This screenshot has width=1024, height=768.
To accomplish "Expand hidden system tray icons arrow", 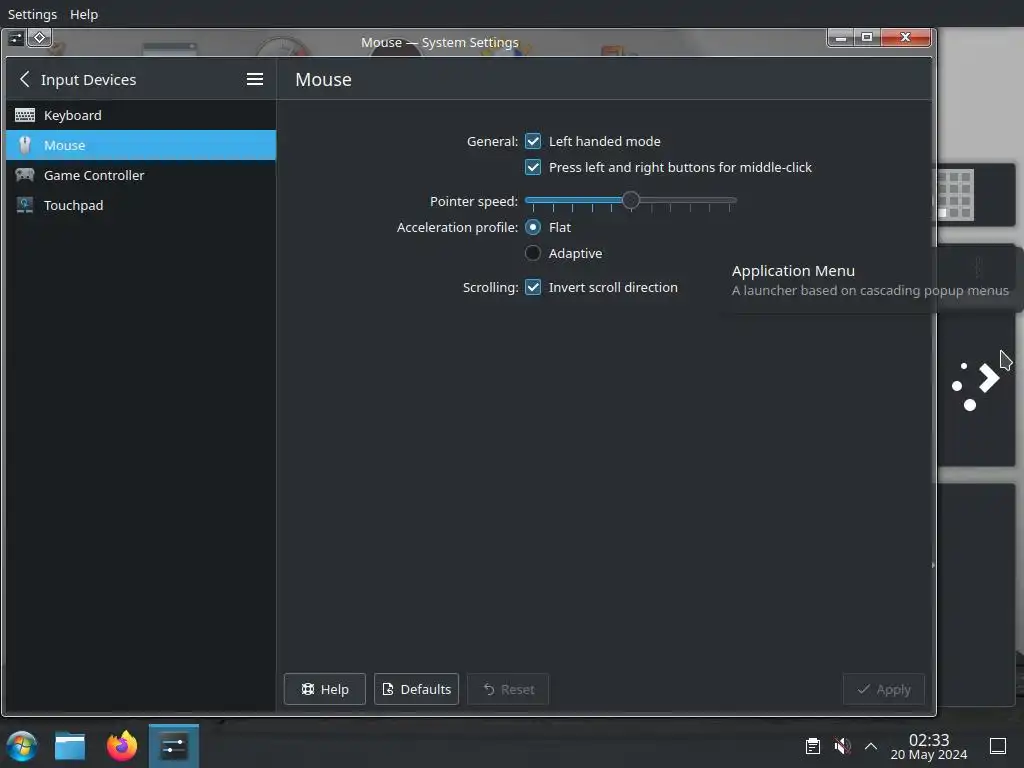I will click(871, 746).
